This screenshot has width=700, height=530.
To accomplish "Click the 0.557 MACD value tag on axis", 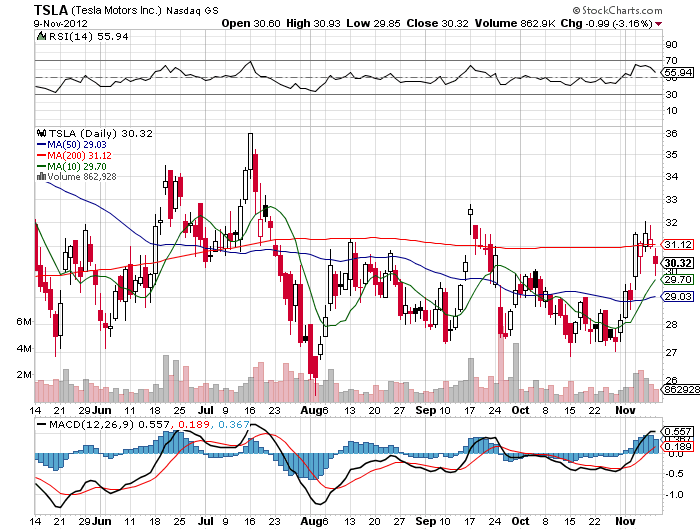I will click(678, 431).
